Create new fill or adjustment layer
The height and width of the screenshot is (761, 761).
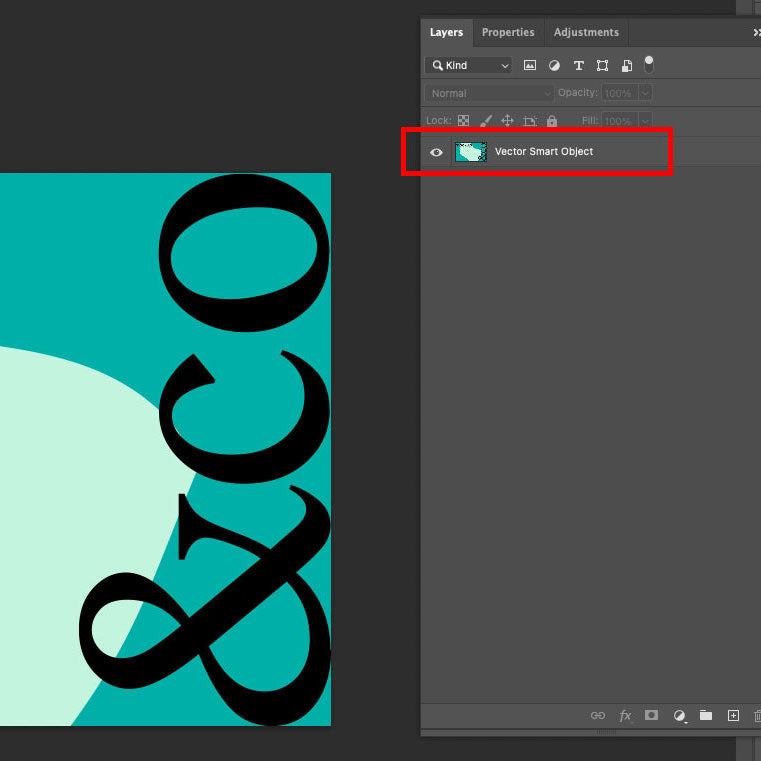point(680,716)
